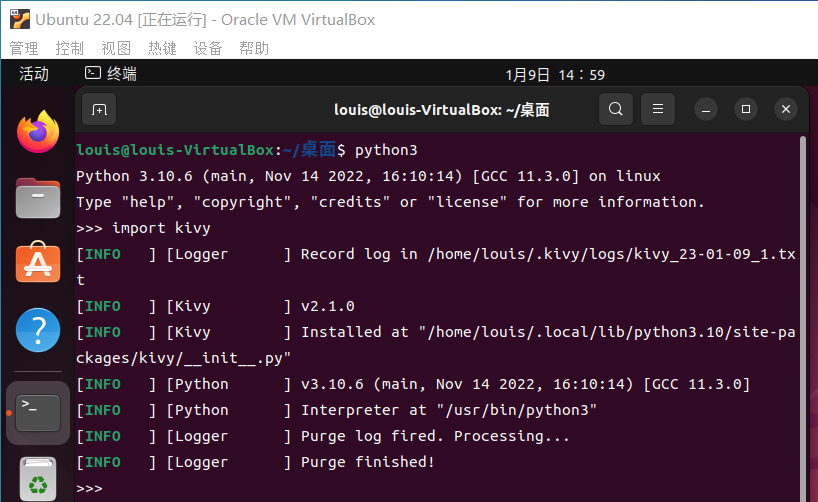
Task: Click the Terminal icon in dock
Action: click(x=38, y=411)
